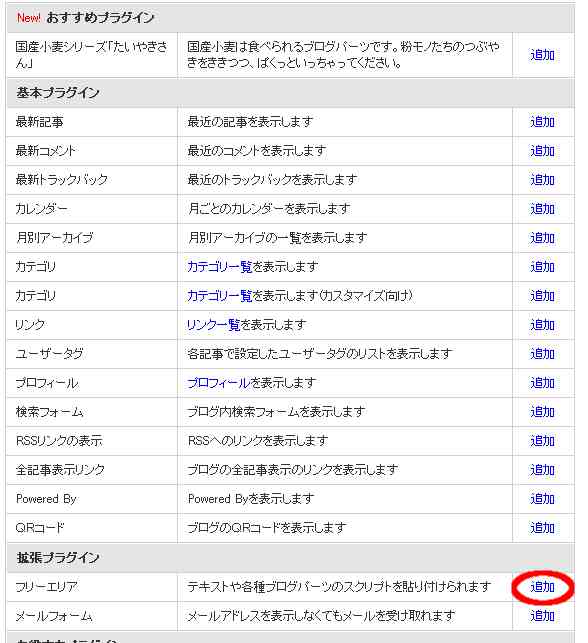Click the ユーザータグ plugin name

(49, 354)
